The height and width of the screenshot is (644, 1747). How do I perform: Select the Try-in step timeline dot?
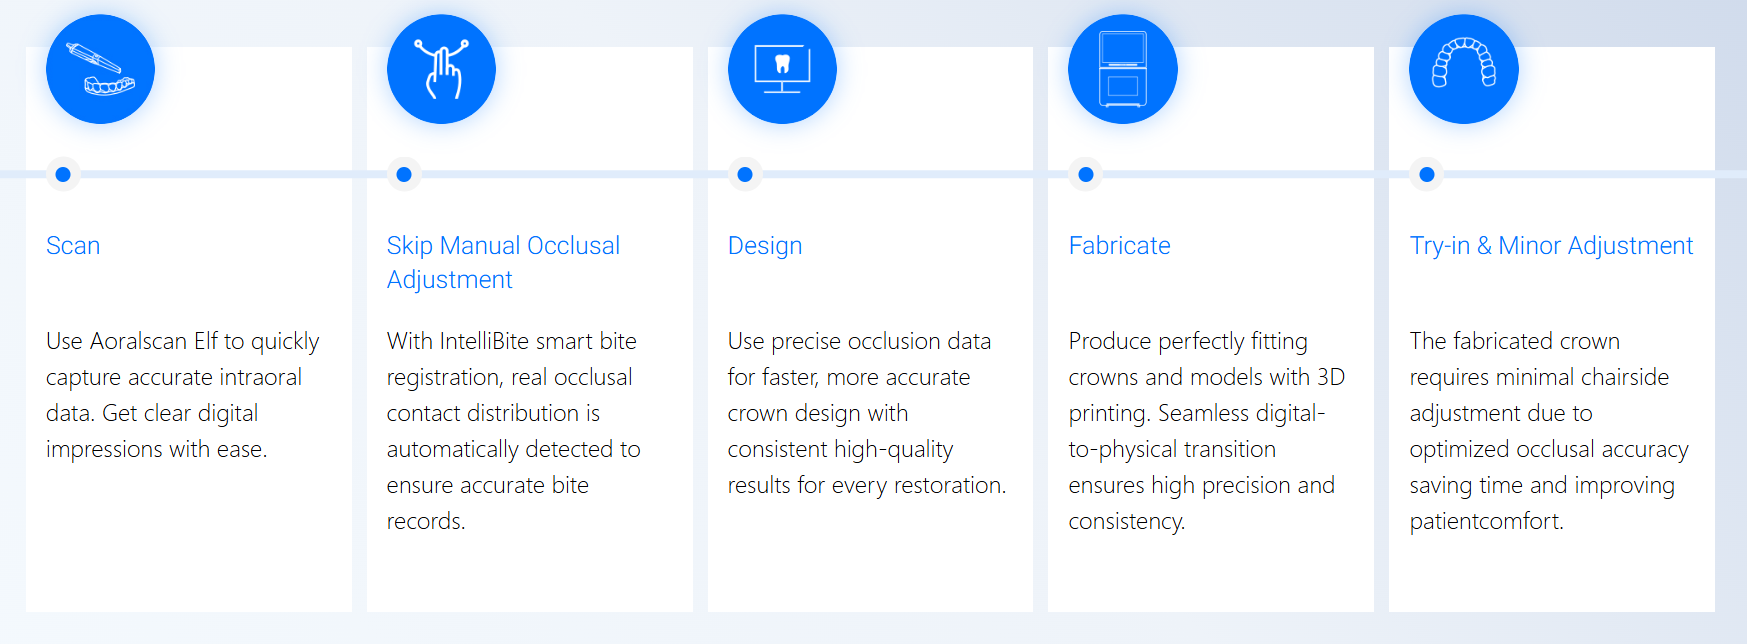coord(1427,174)
